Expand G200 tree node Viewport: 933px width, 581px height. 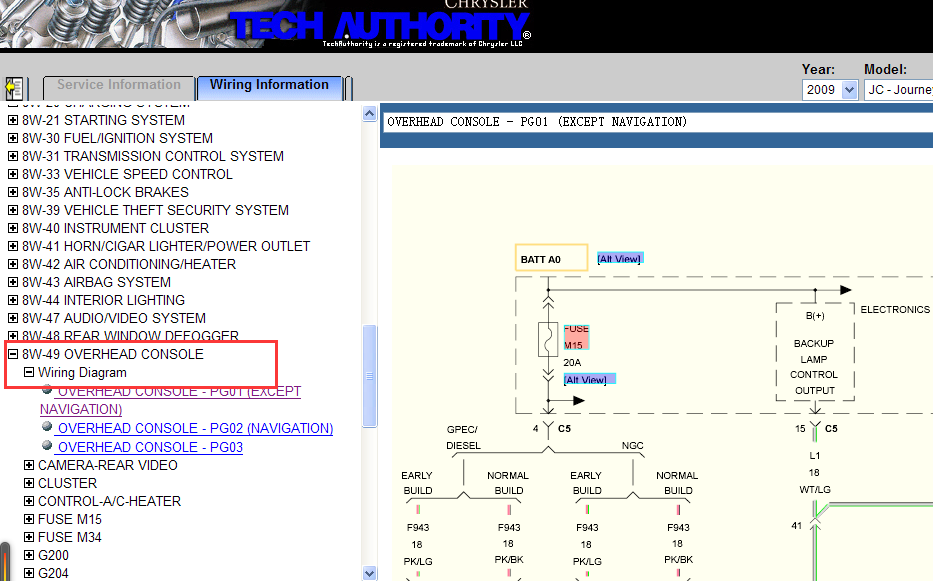[x=29, y=555]
